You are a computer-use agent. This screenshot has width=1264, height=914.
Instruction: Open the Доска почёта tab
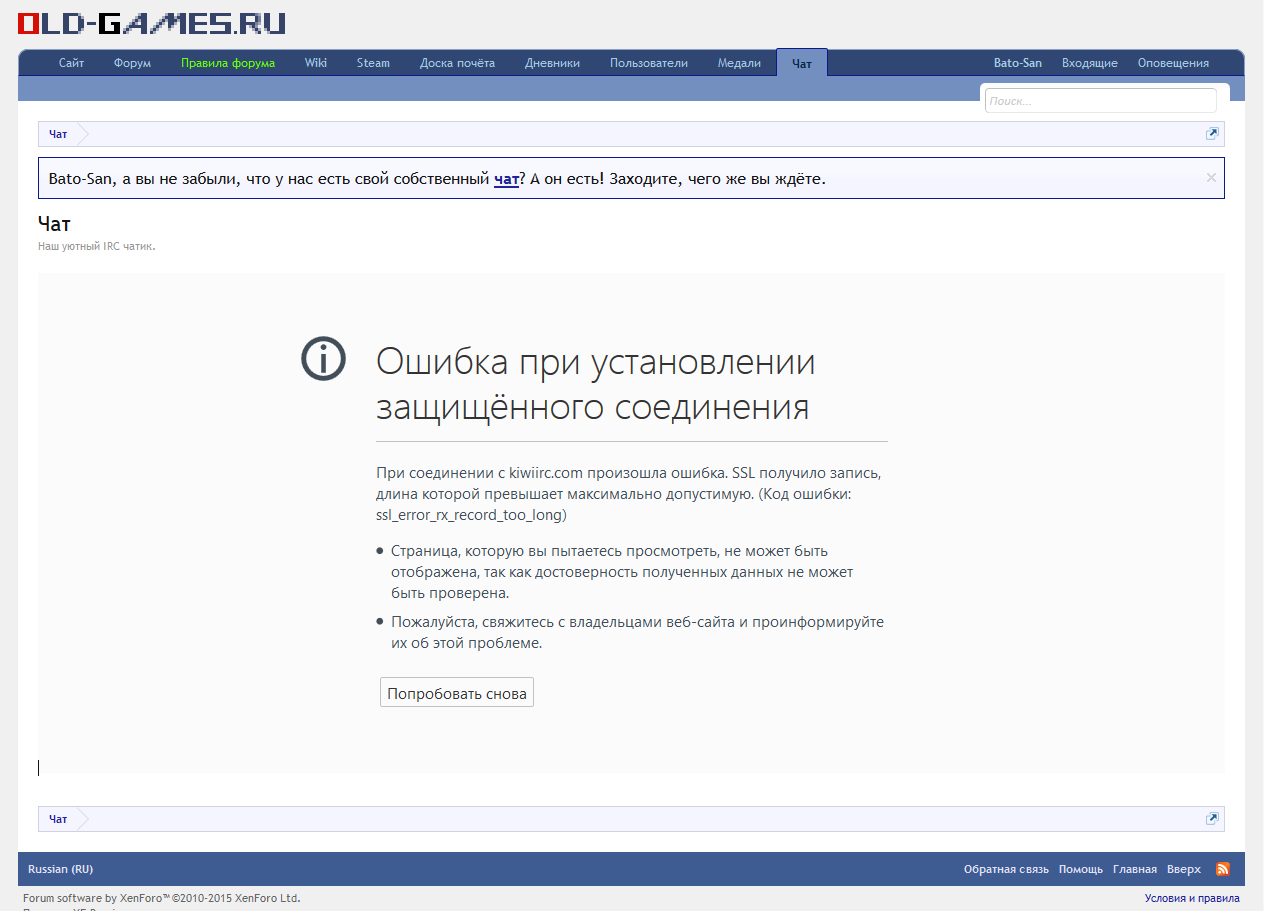tap(457, 63)
